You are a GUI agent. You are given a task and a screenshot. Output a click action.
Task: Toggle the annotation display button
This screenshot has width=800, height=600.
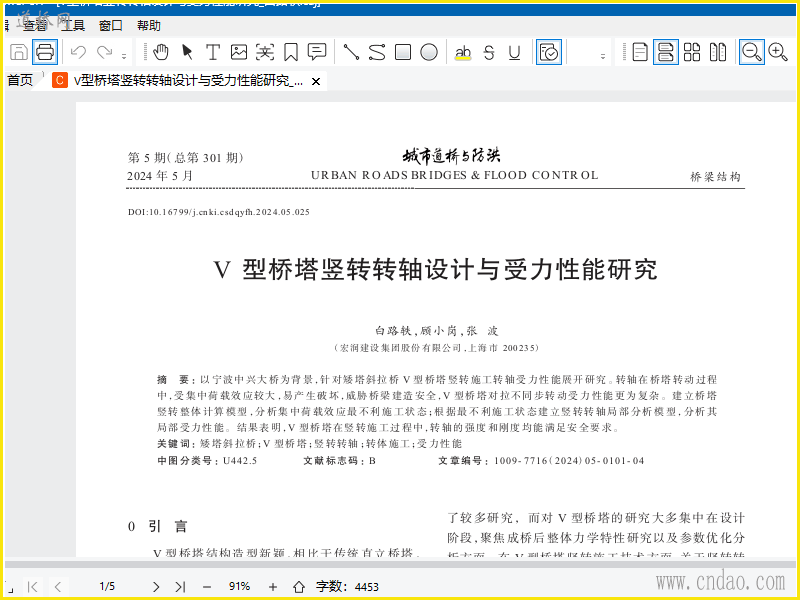pyautogui.click(x=549, y=52)
